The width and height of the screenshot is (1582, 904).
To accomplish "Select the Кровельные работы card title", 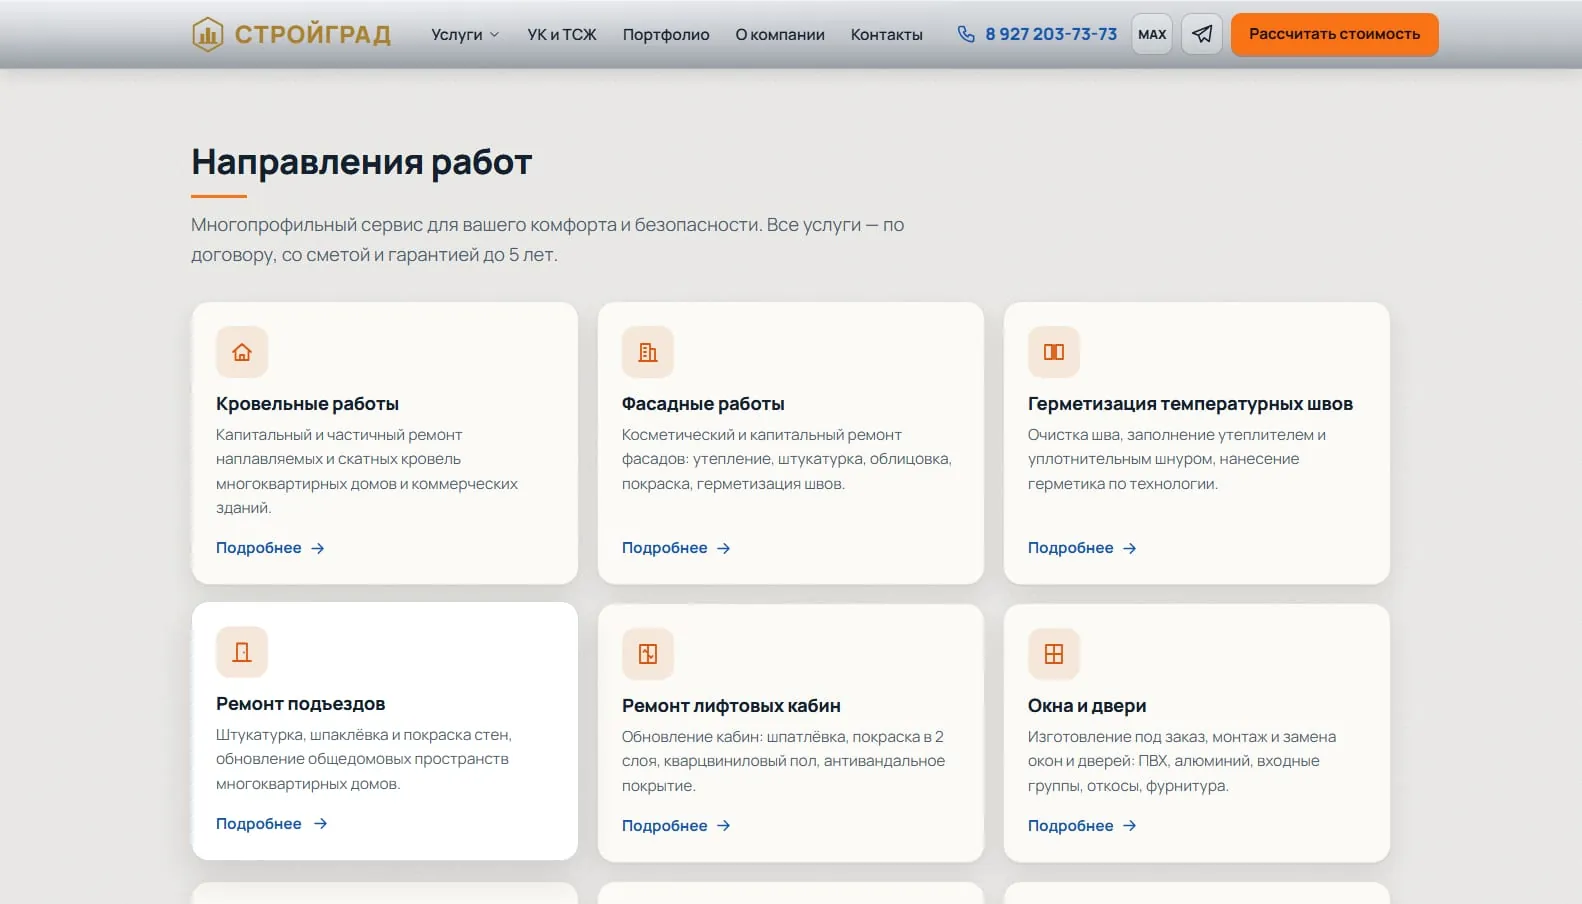I will [307, 404].
